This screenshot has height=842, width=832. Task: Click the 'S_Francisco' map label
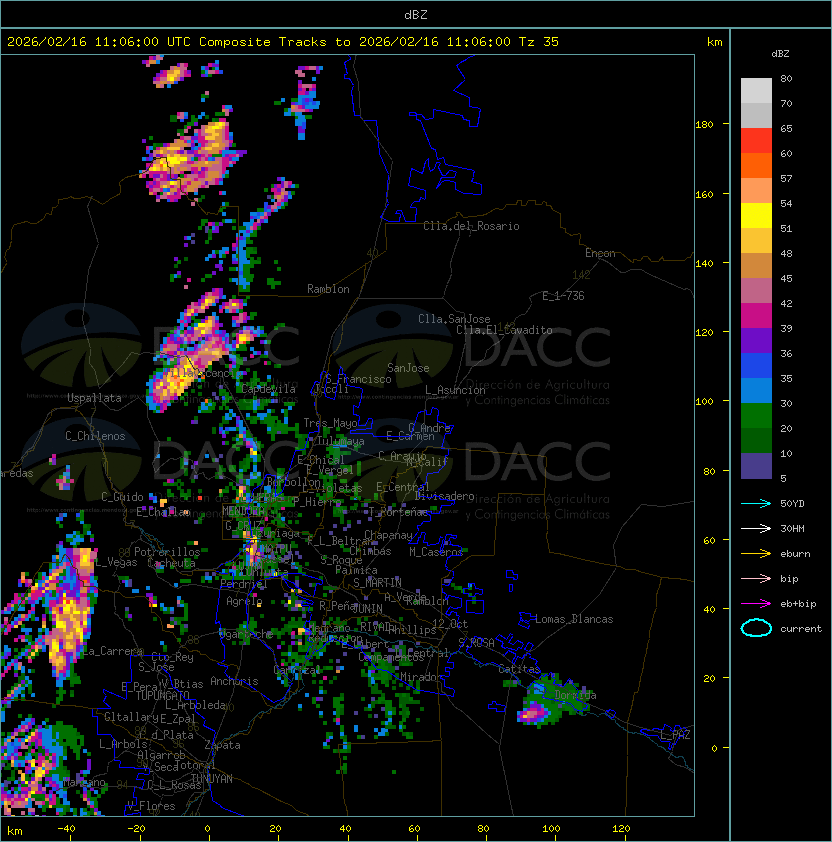pyautogui.click(x=358, y=379)
